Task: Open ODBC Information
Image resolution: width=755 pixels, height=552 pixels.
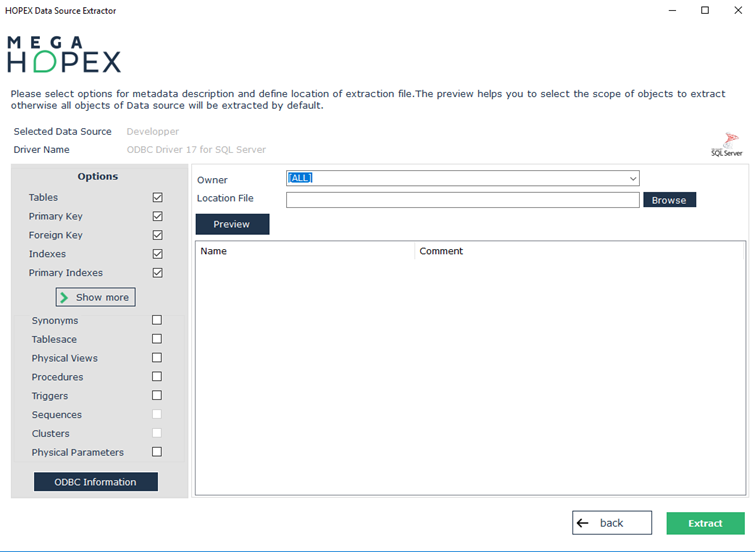Action: [x=96, y=482]
